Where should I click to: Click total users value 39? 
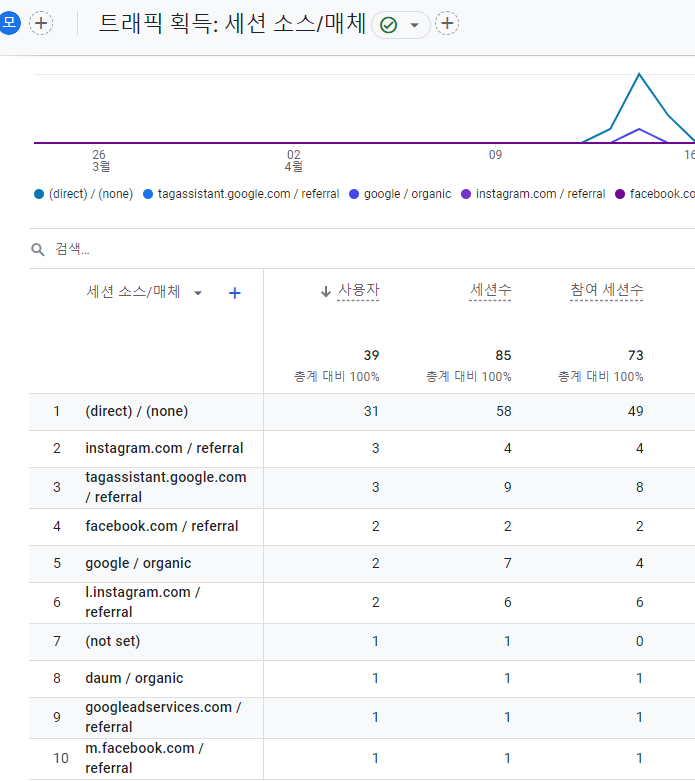(x=372, y=356)
